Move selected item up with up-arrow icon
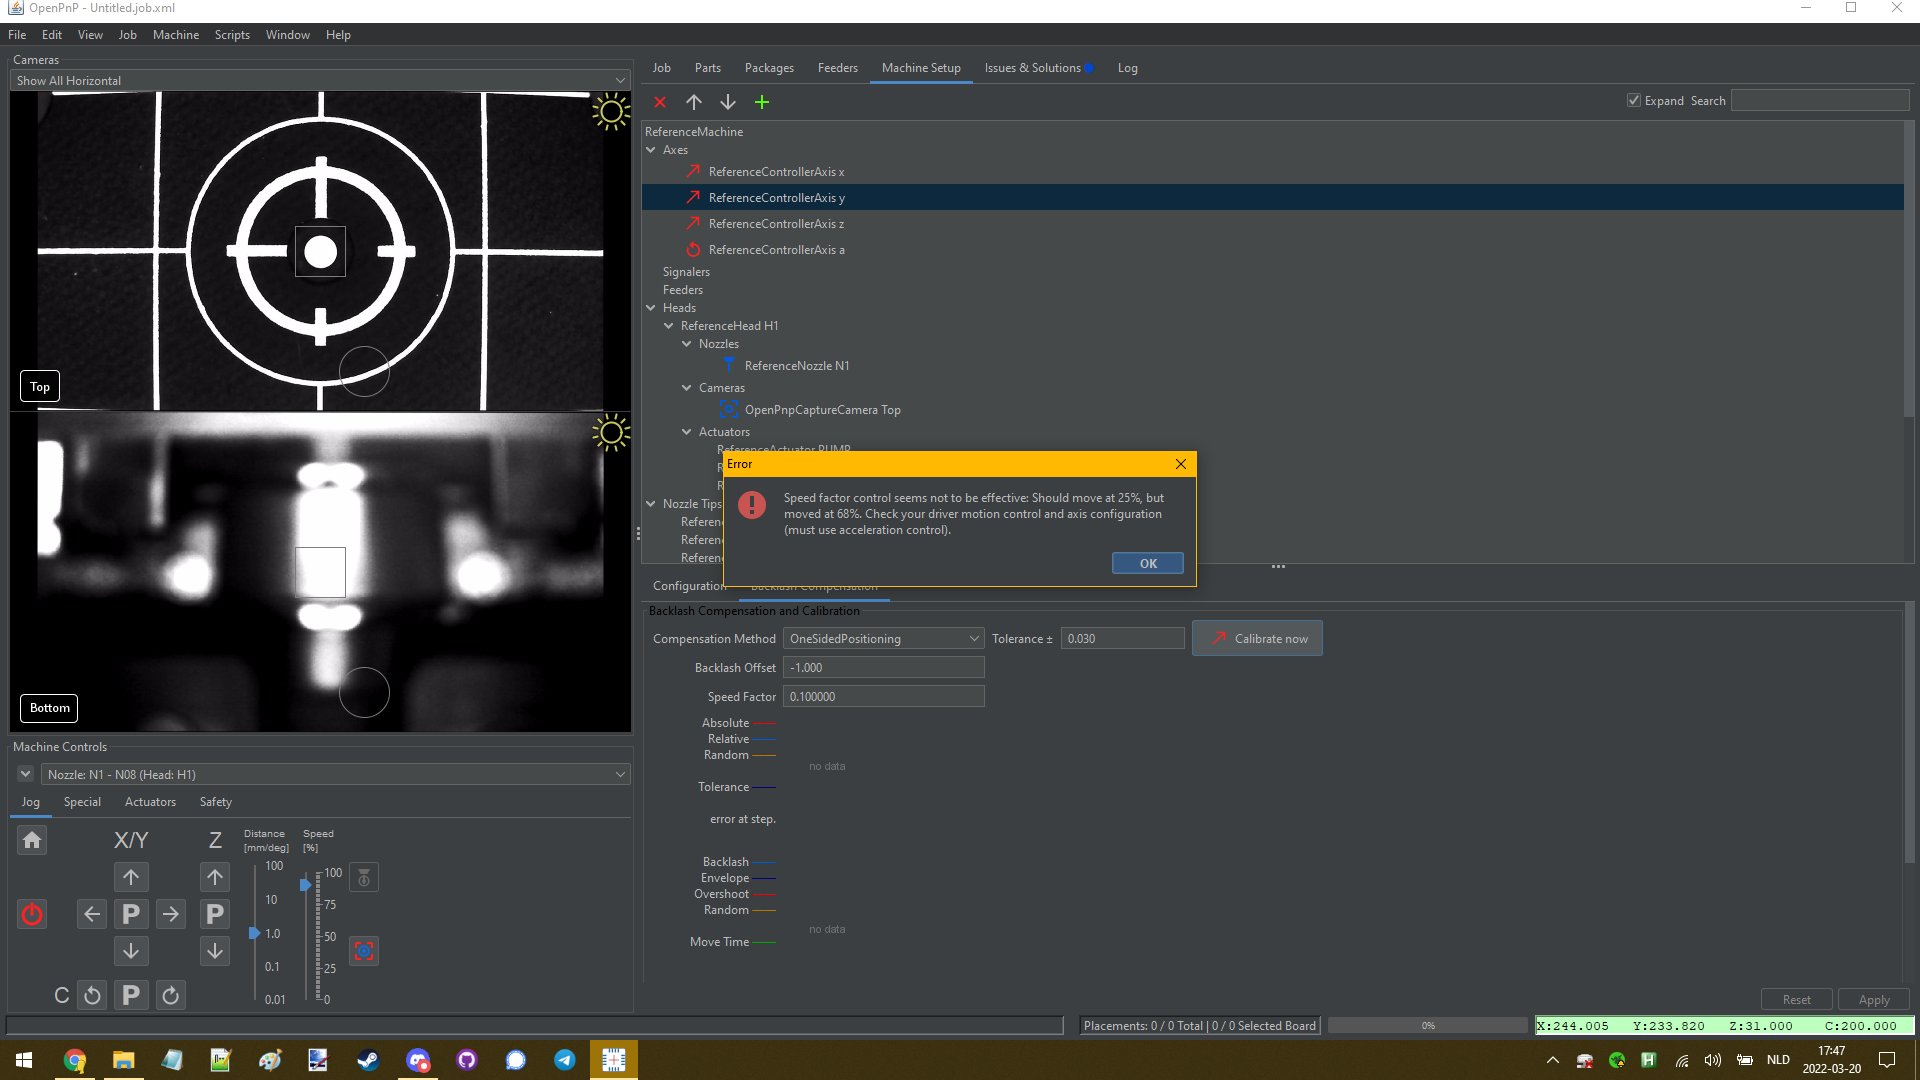The width and height of the screenshot is (1920, 1080). pyautogui.click(x=694, y=102)
